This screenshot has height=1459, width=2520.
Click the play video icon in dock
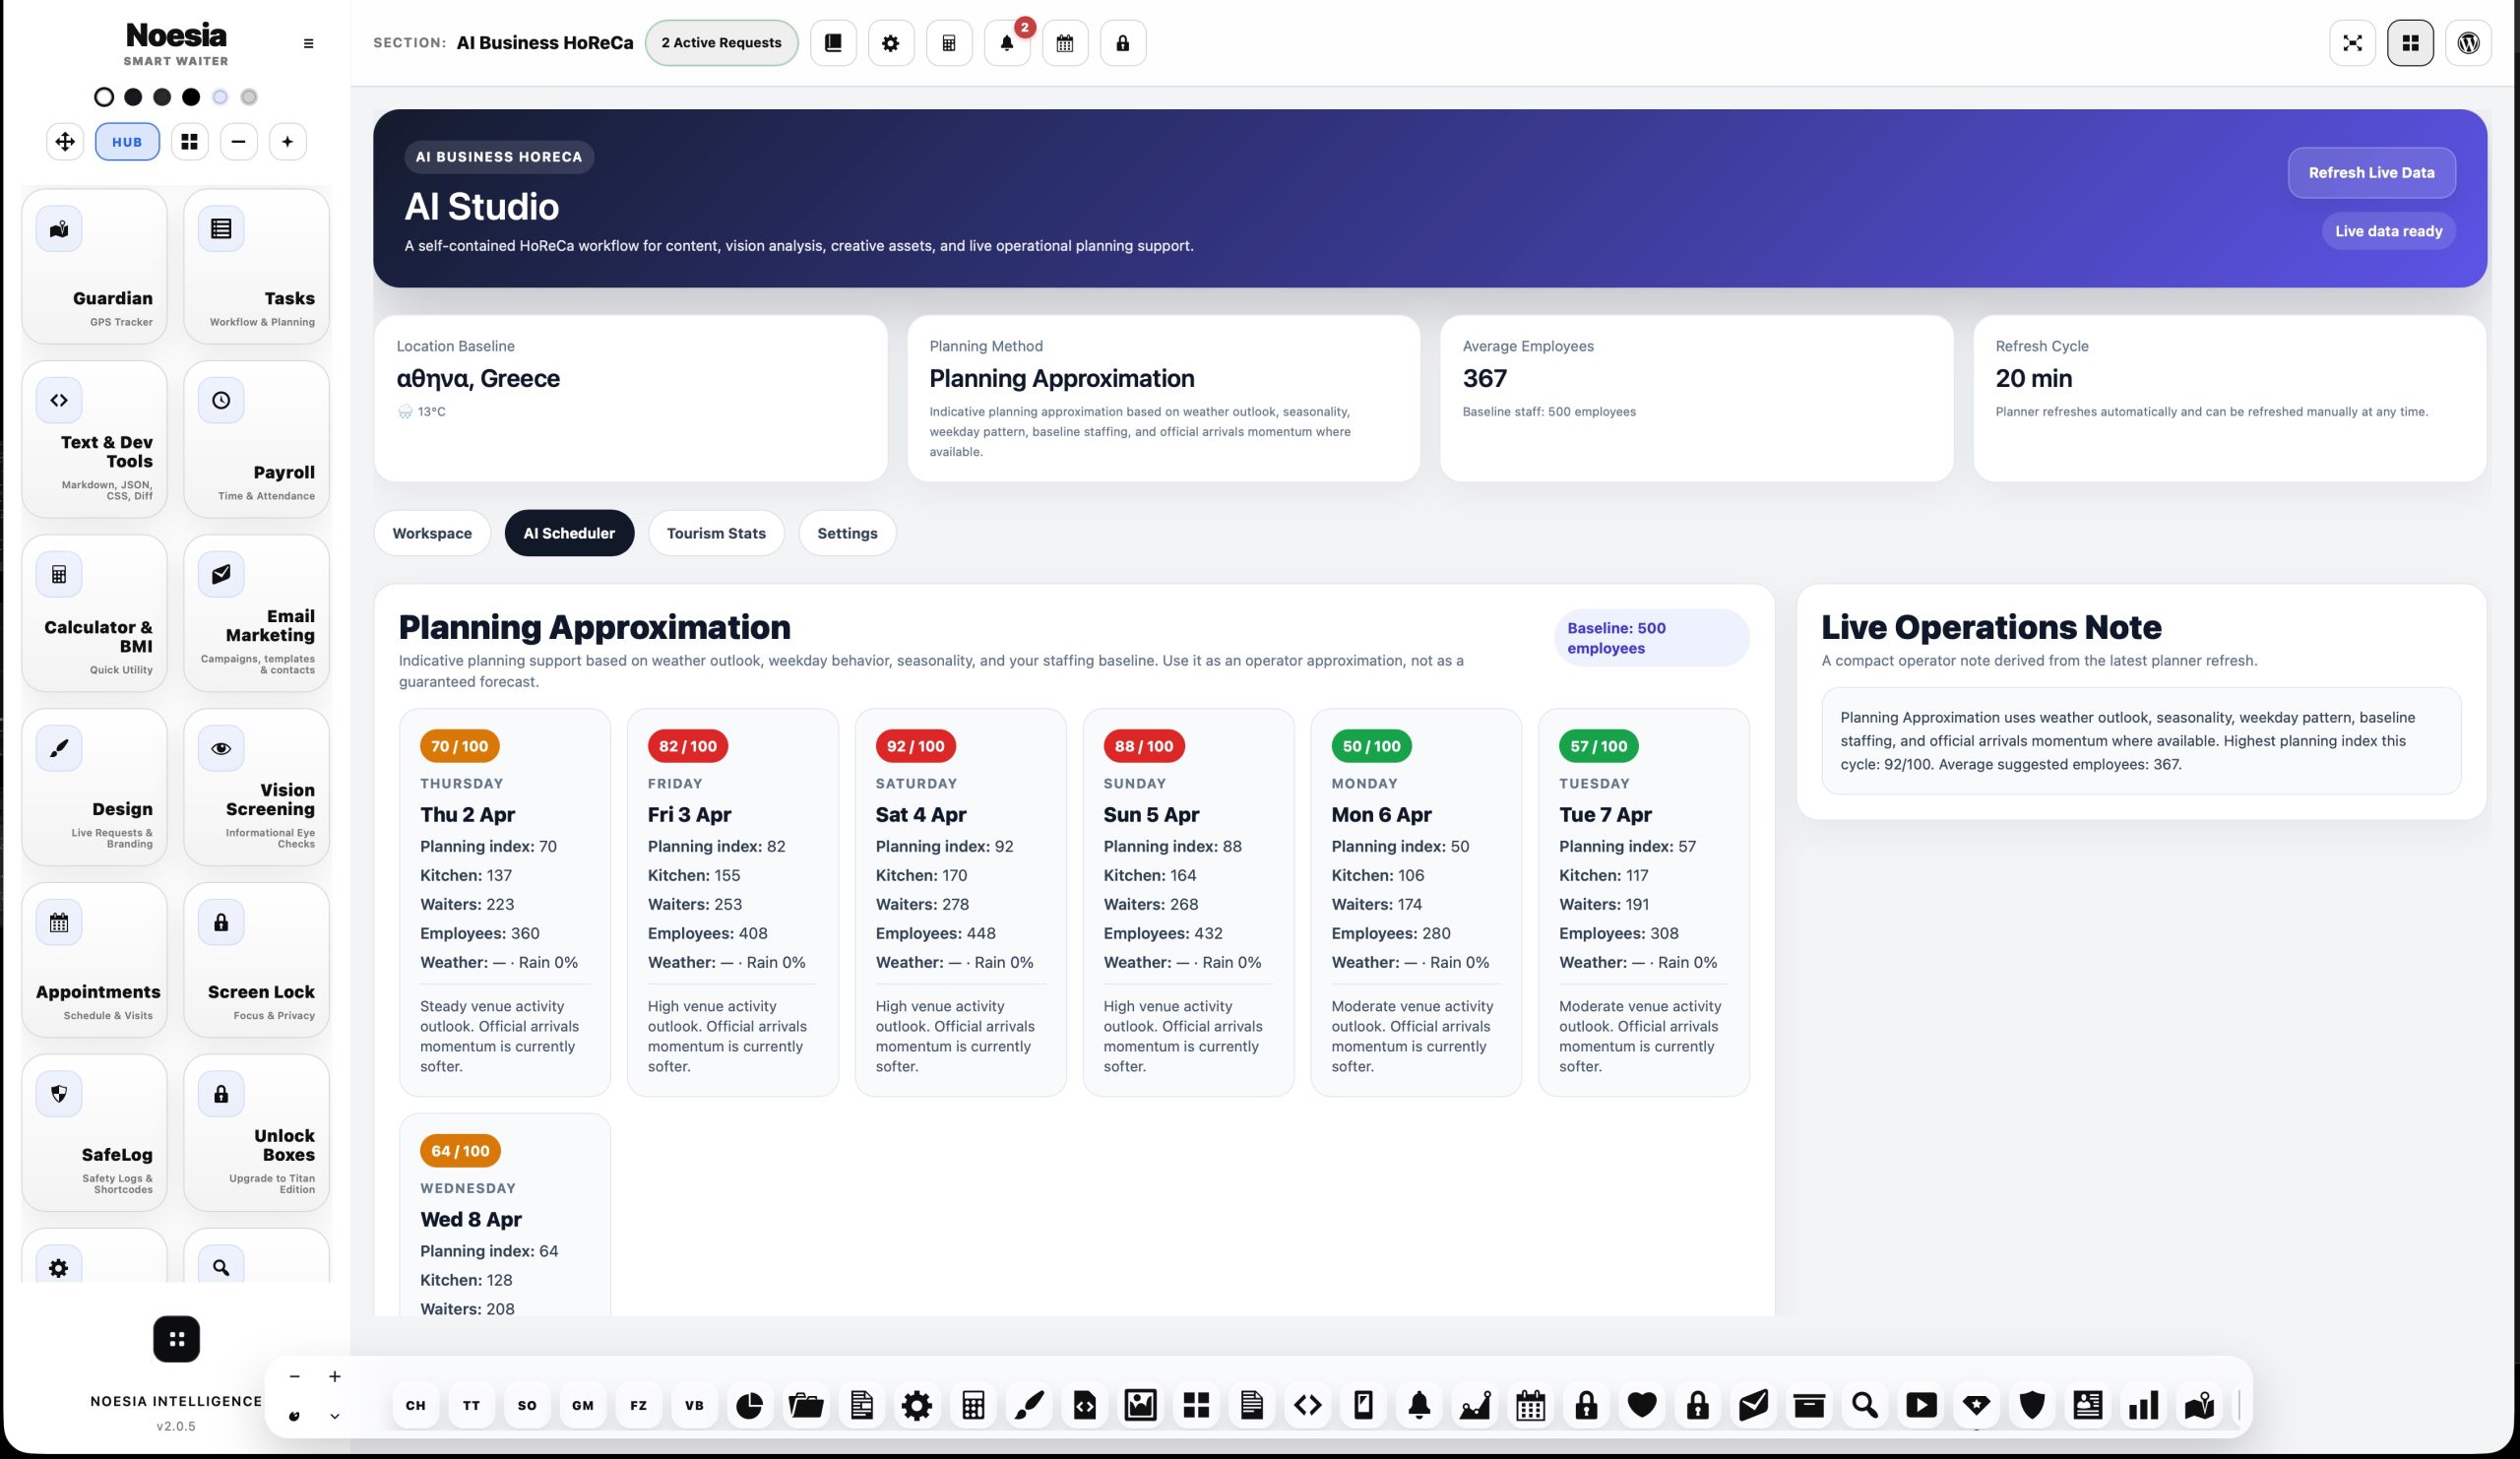[x=1921, y=1405]
